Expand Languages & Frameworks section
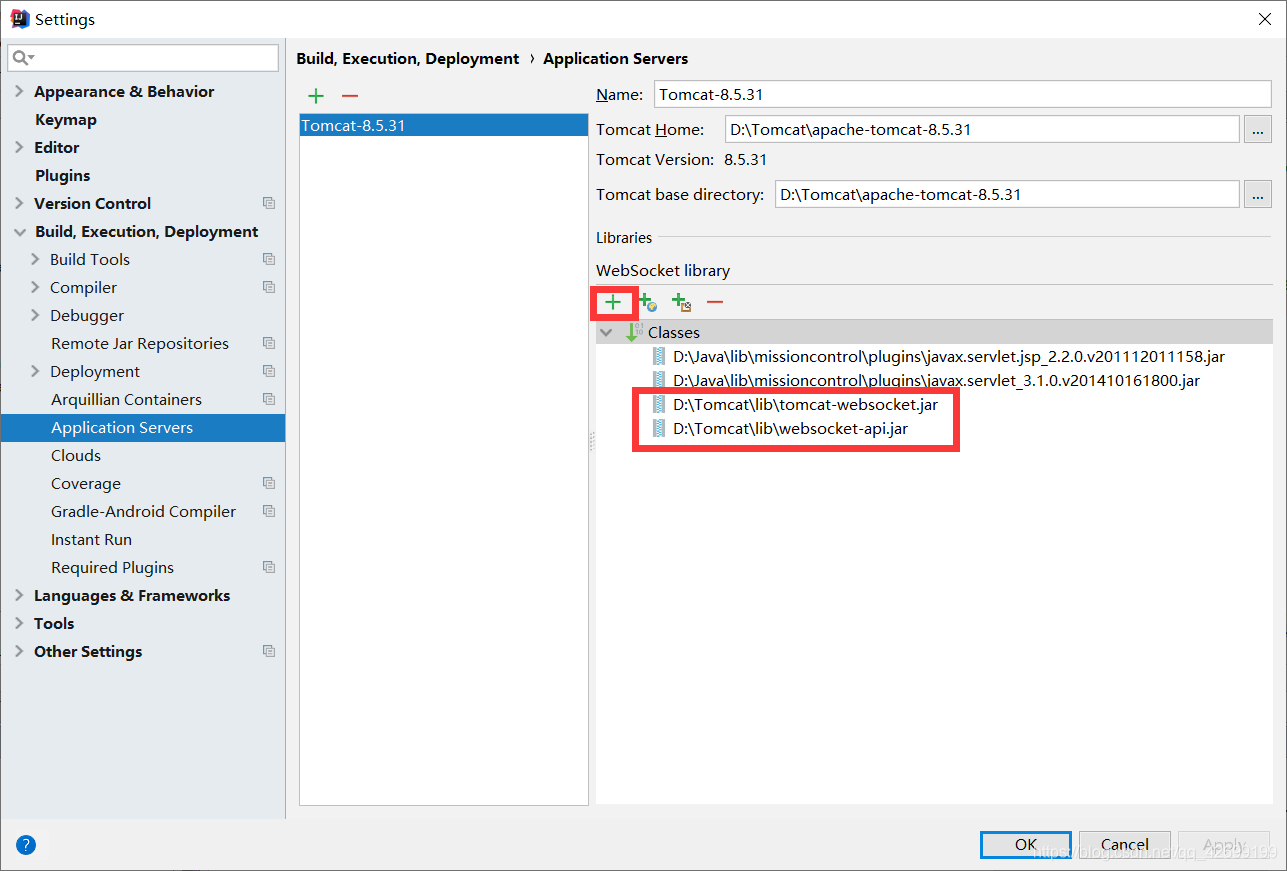Image resolution: width=1287 pixels, height=871 pixels. 19,595
